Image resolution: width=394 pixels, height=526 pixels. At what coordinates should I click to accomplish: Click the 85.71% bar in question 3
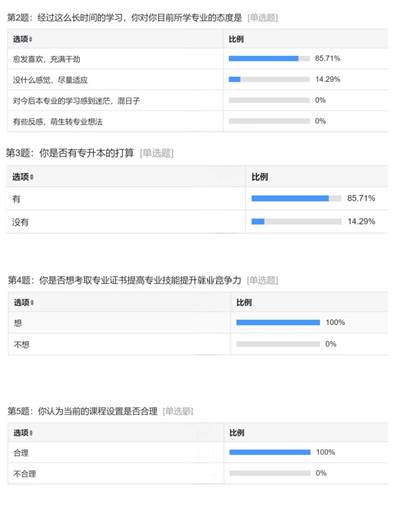[x=296, y=199]
